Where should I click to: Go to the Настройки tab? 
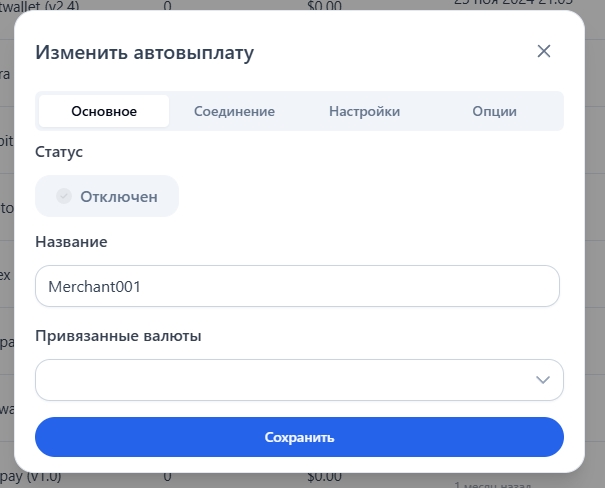364,111
